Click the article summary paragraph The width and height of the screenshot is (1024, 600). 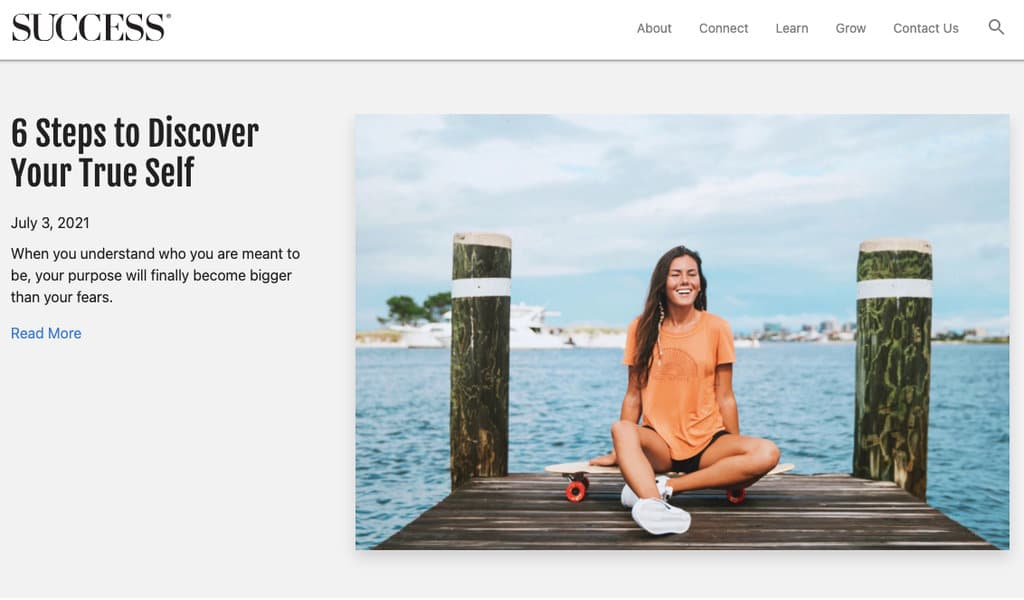click(155, 275)
